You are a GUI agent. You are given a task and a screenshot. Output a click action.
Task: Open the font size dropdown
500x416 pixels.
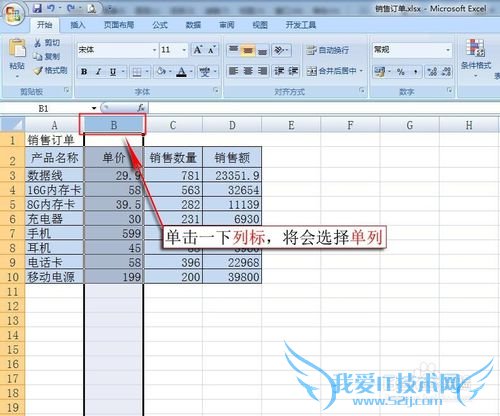click(184, 50)
